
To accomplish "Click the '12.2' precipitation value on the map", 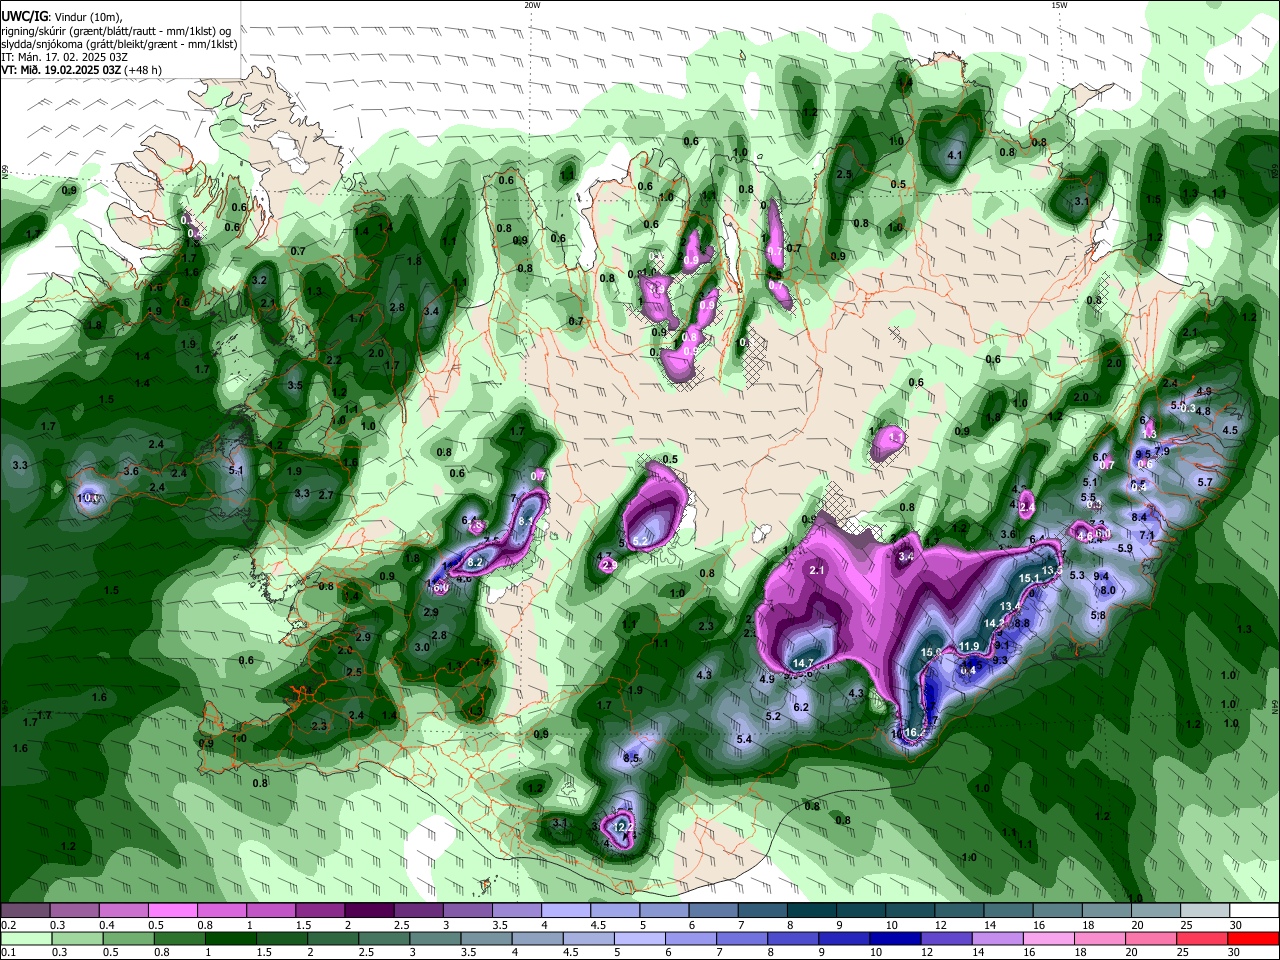I will coord(623,827).
